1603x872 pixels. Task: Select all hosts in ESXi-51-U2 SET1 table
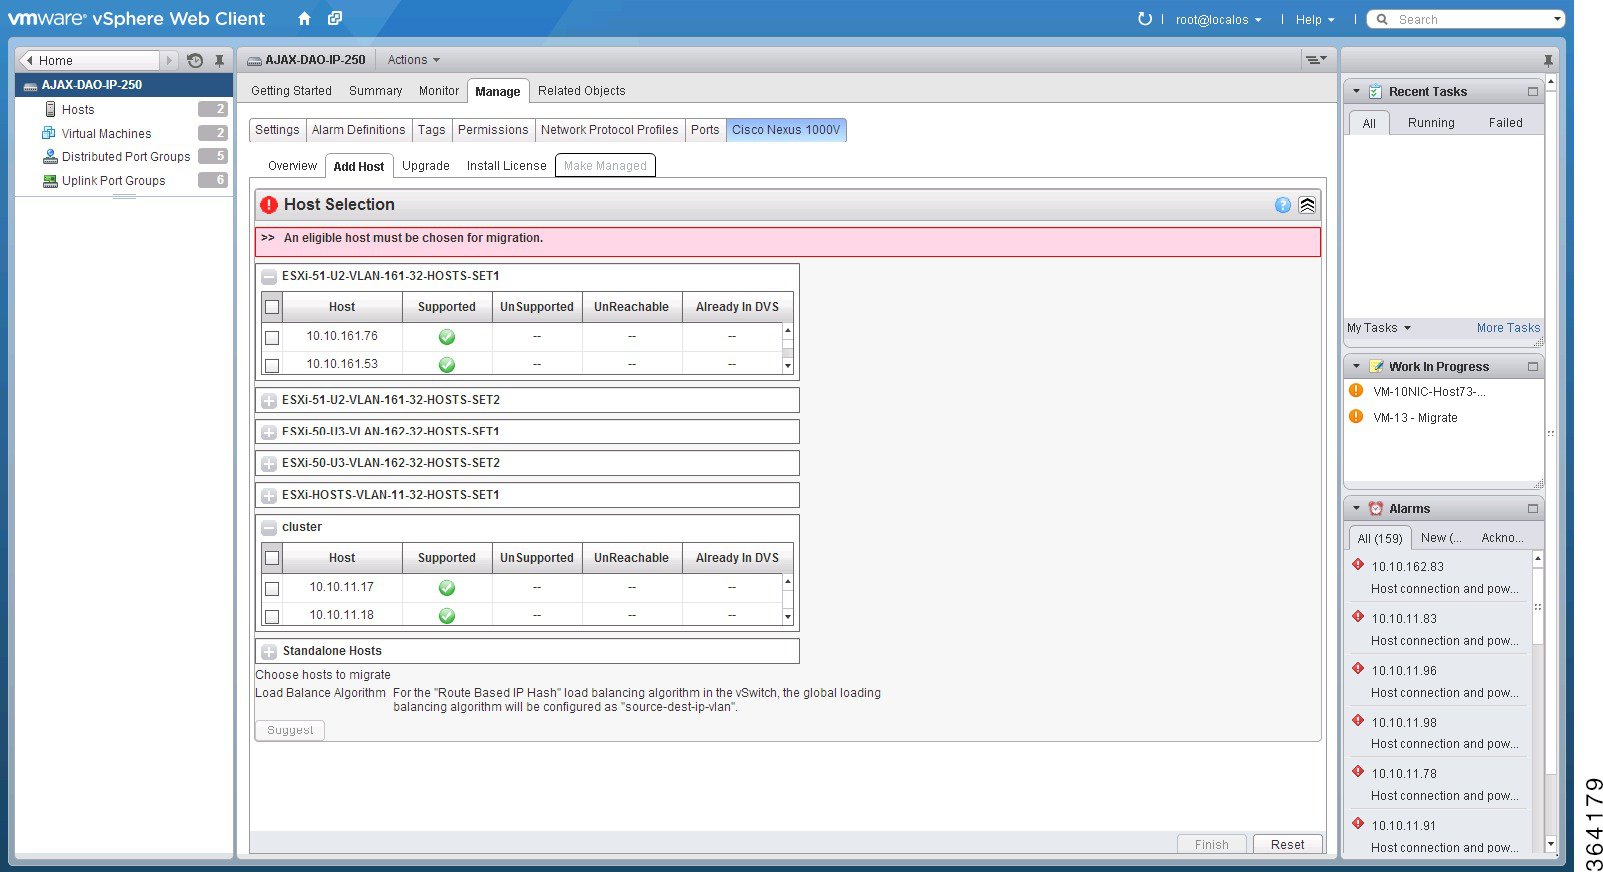coord(272,307)
